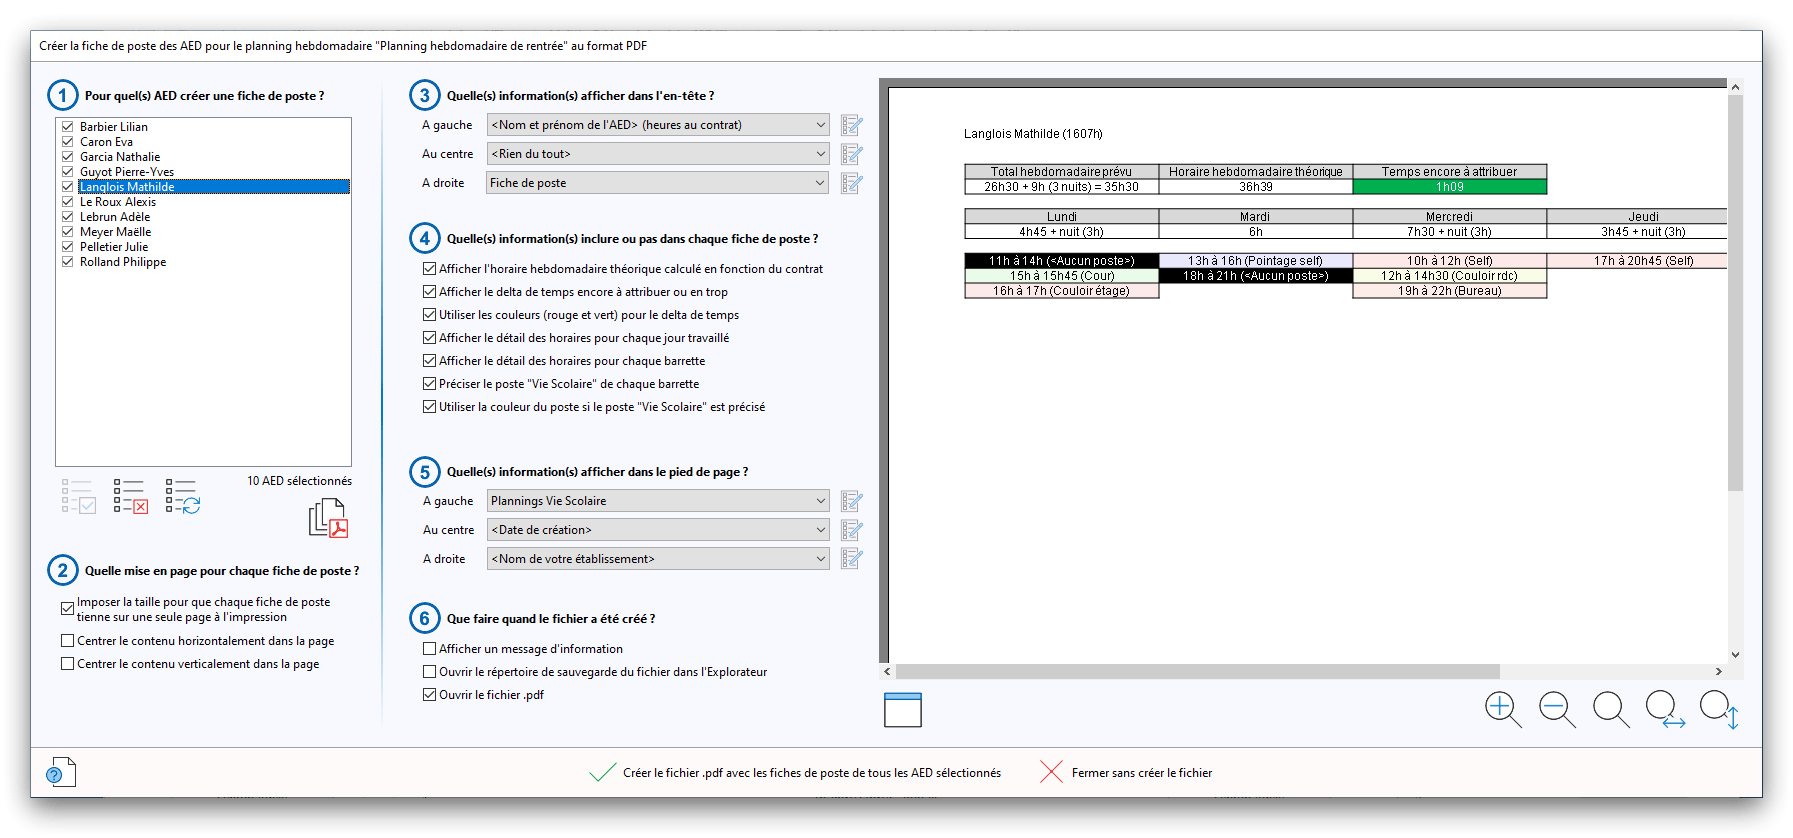Fit preview to page height
The width and height of the screenshot is (1793, 838).
point(1719,709)
